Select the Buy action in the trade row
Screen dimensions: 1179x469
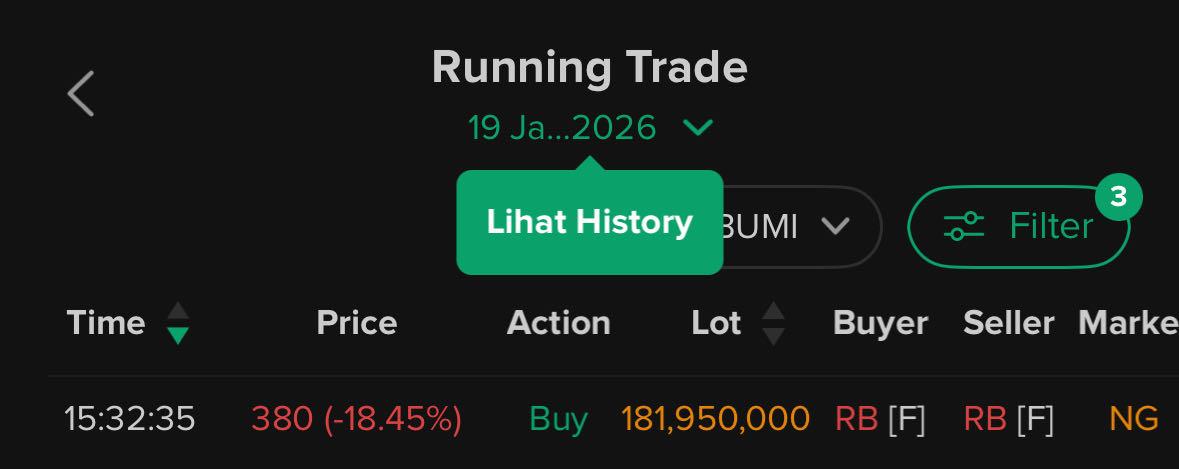tap(558, 419)
